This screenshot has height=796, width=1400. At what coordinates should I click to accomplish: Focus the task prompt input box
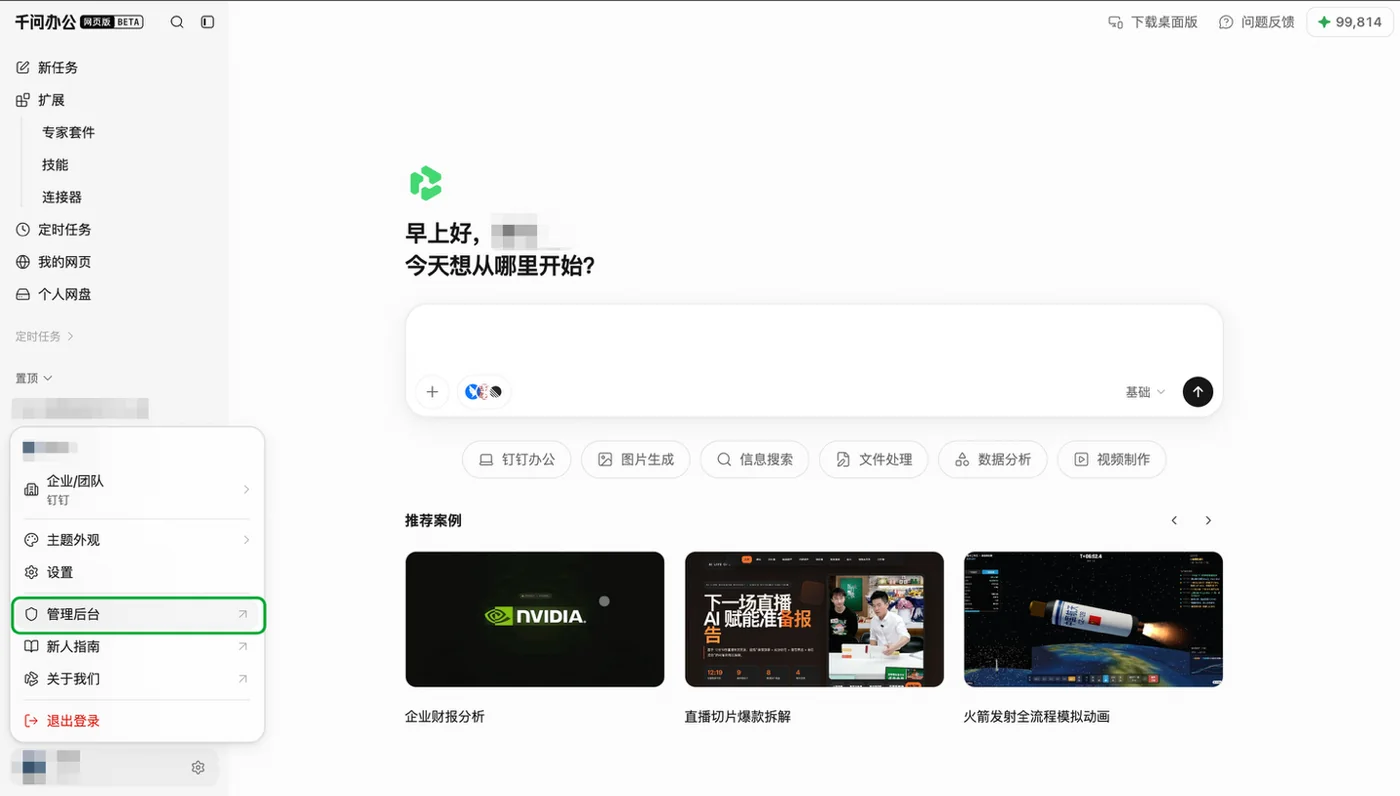[x=814, y=338]
